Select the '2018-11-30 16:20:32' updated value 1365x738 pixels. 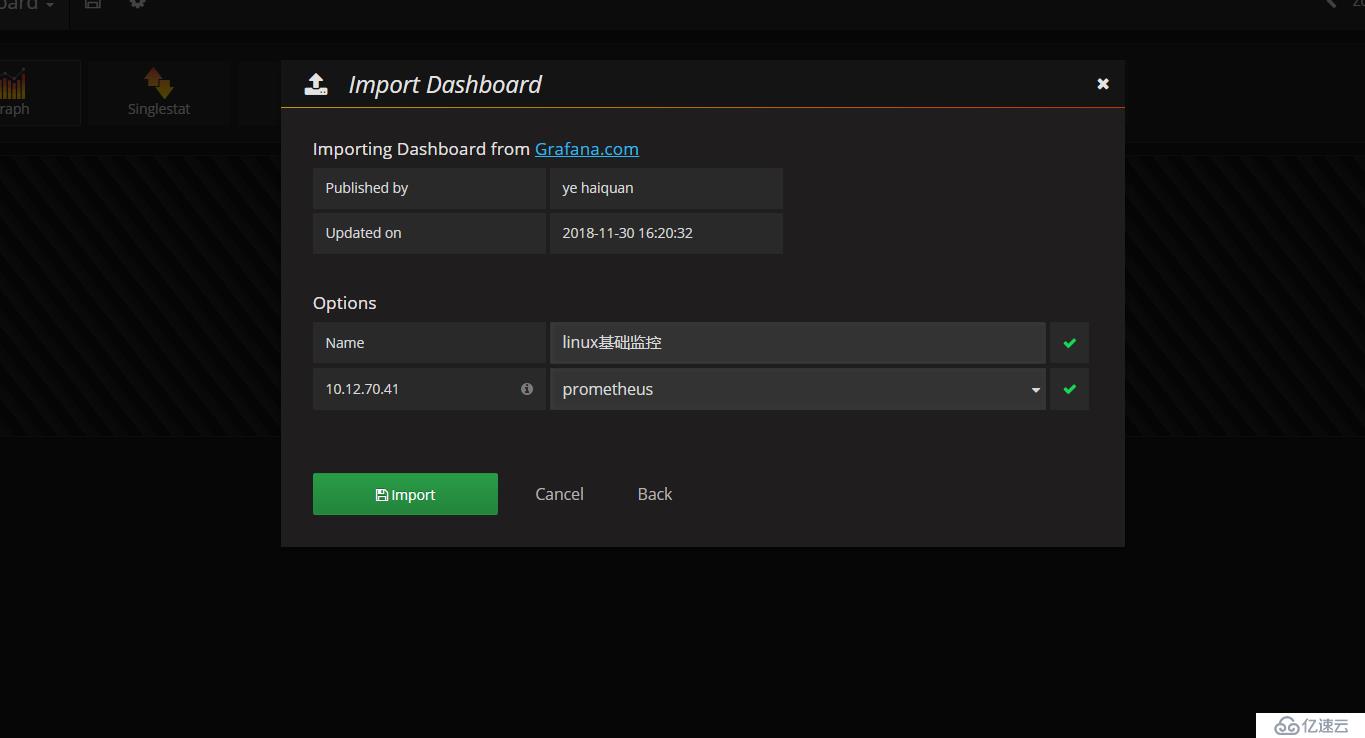[666, 233]
